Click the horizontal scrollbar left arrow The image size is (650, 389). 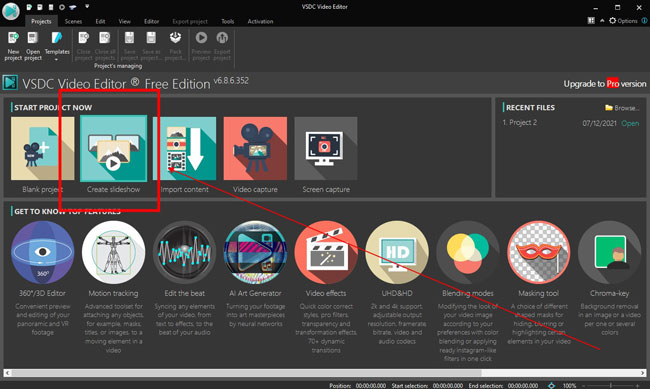(x=7, y=373)
